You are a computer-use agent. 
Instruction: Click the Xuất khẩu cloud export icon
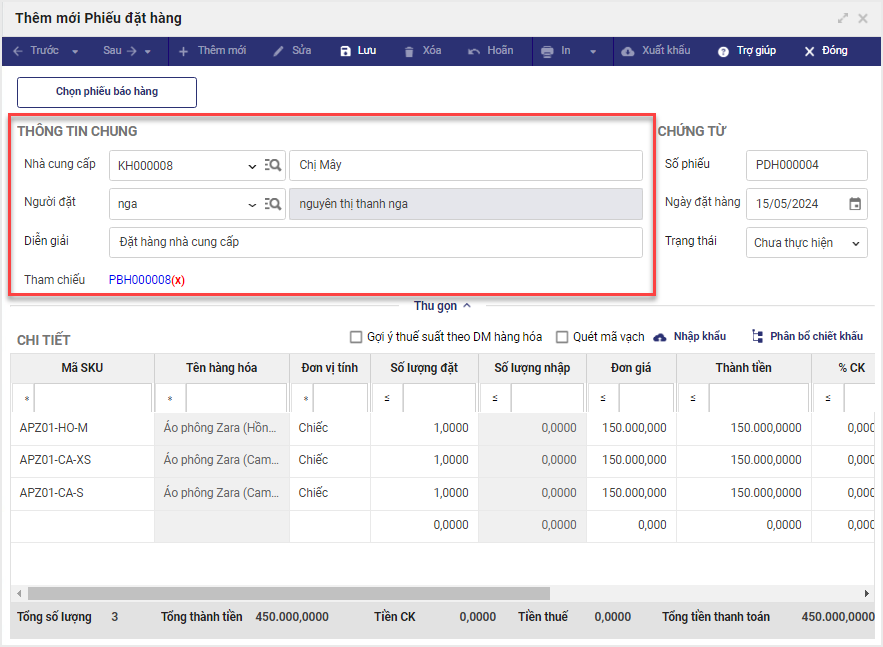coord(628,51)
